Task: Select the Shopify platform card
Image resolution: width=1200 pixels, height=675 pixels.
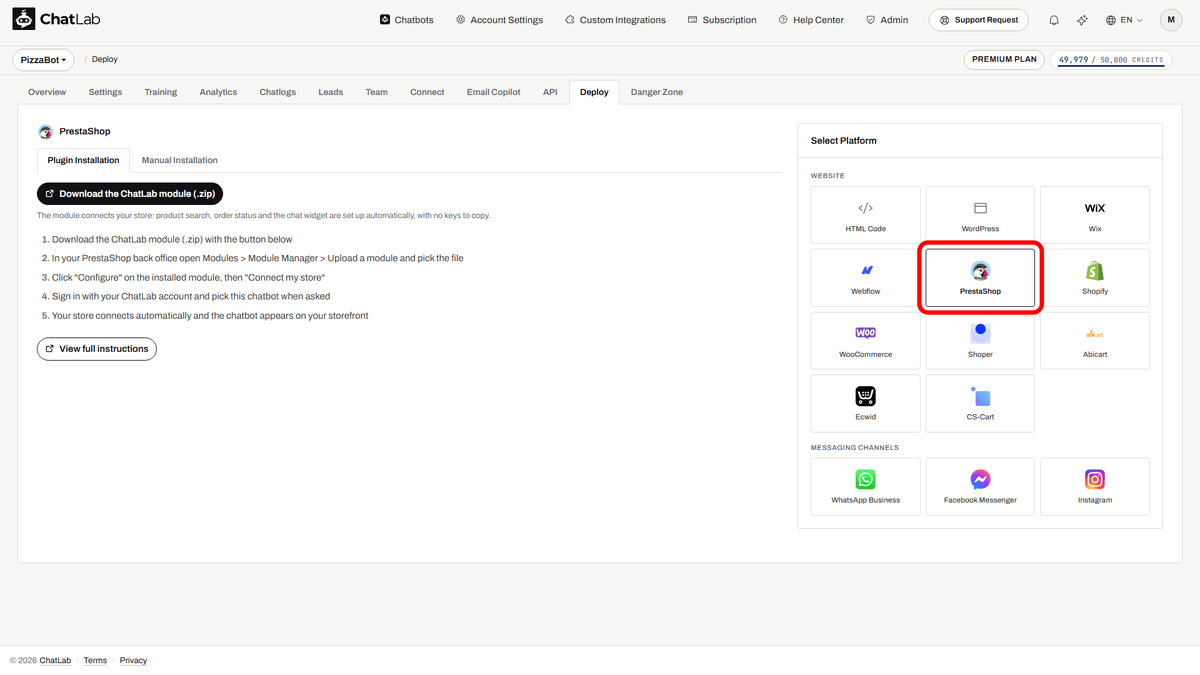Action: coord(1095,278)
